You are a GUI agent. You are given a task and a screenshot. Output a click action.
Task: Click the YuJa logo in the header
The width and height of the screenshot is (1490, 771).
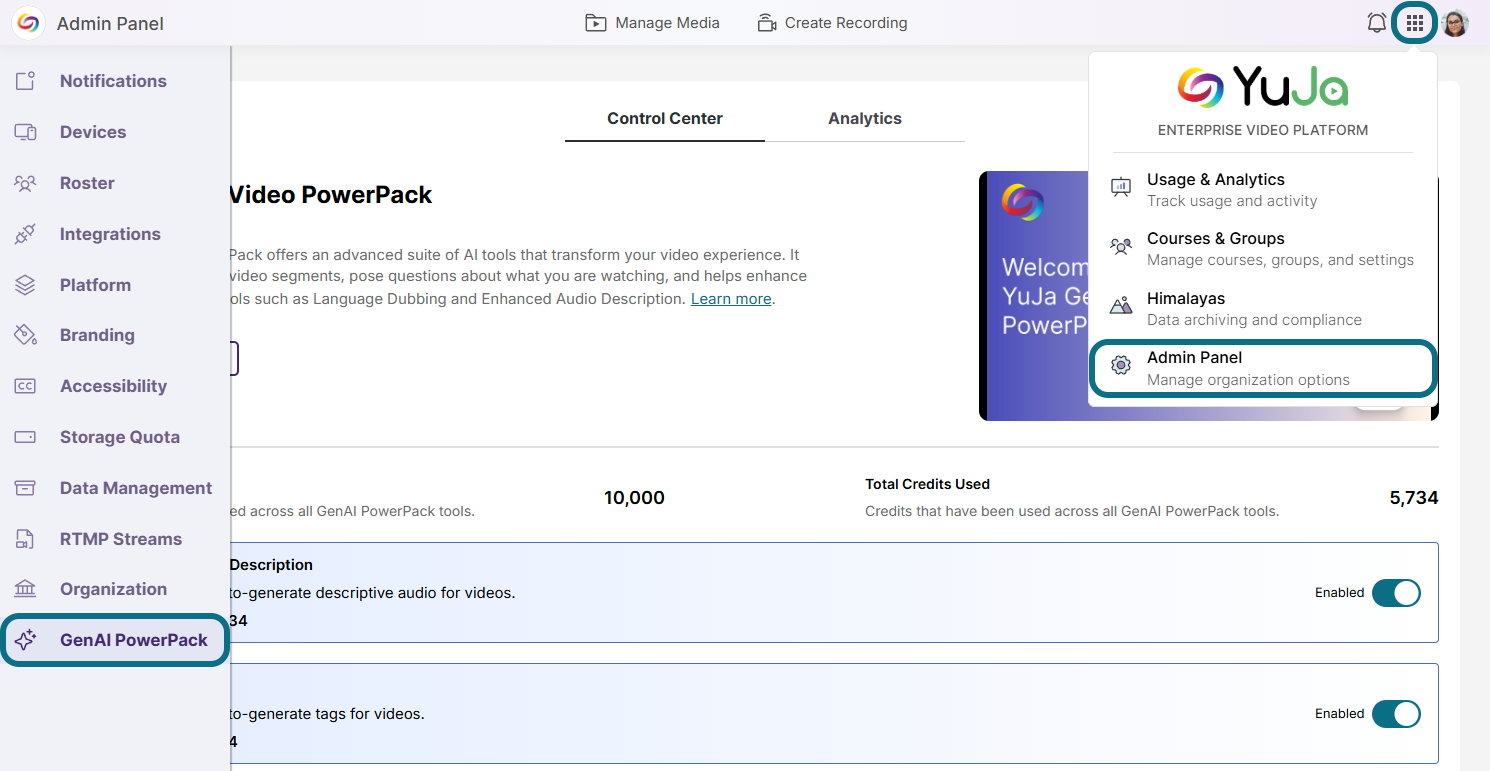point(28,23)
